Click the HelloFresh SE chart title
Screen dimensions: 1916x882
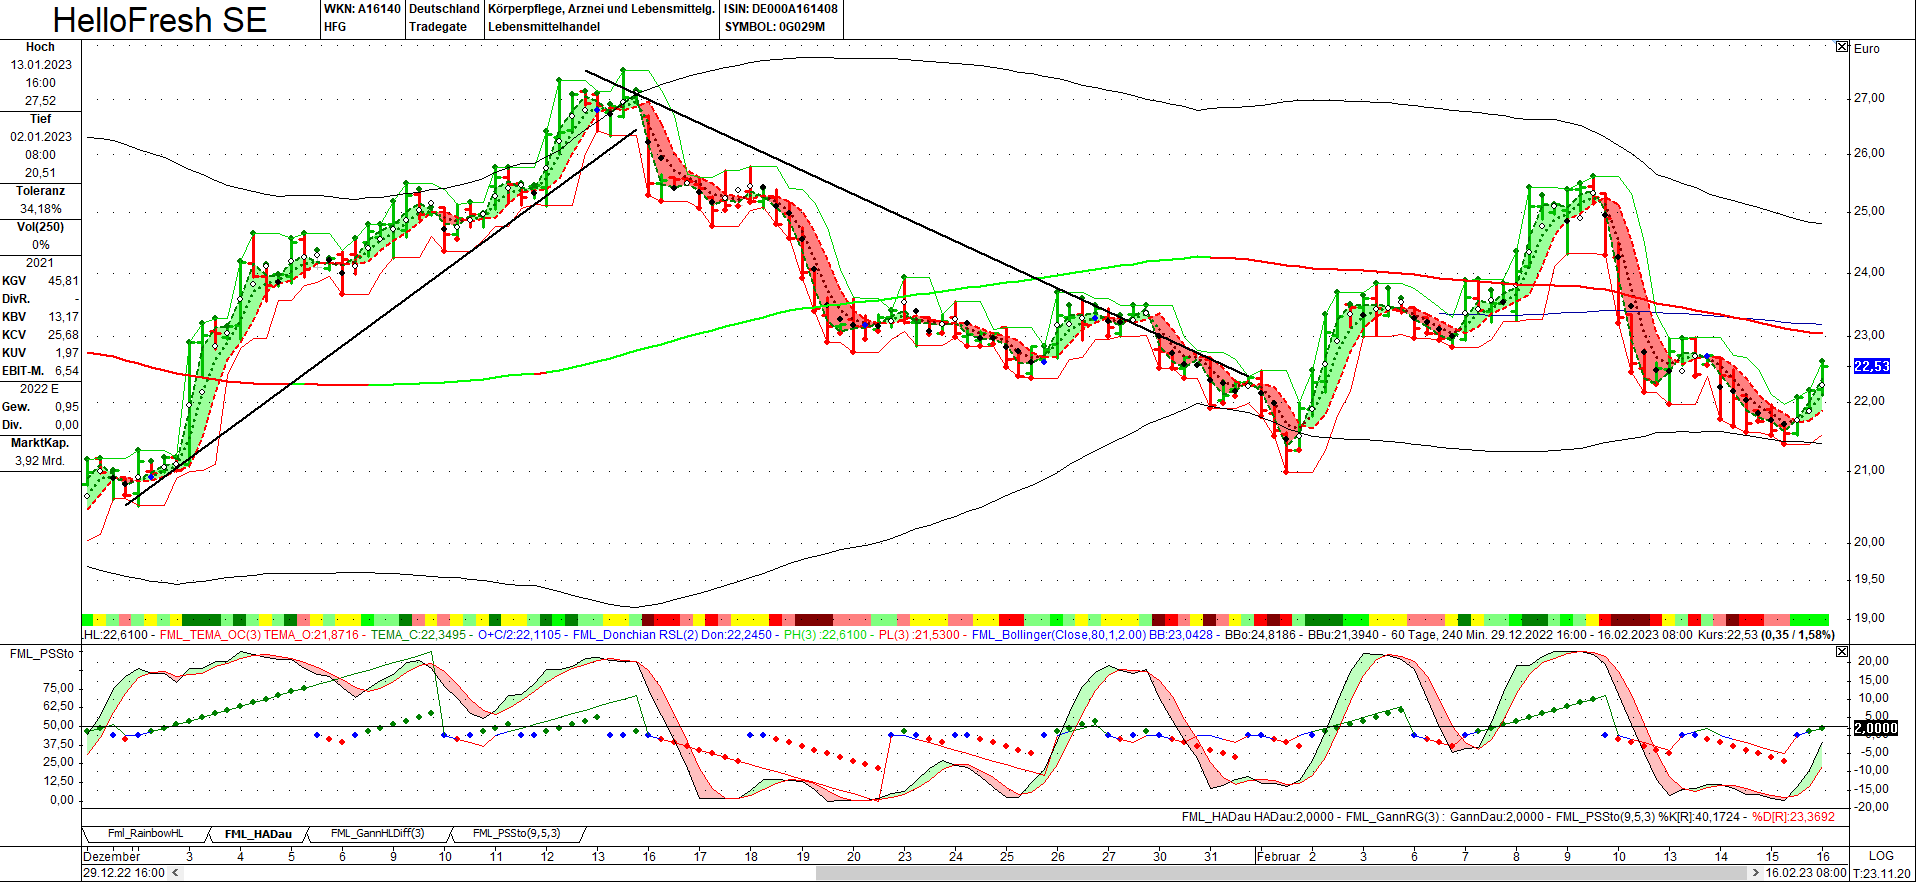[160, 20]
